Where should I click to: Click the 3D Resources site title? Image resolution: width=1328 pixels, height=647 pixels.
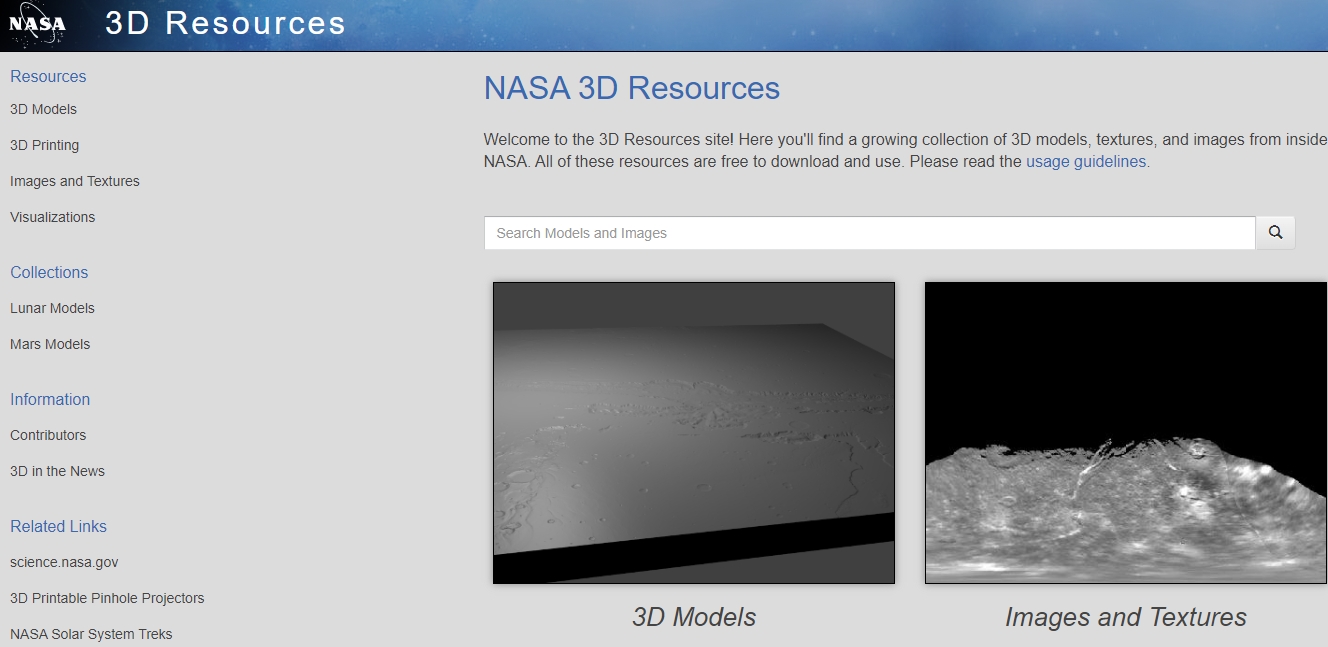click(225, 23)
